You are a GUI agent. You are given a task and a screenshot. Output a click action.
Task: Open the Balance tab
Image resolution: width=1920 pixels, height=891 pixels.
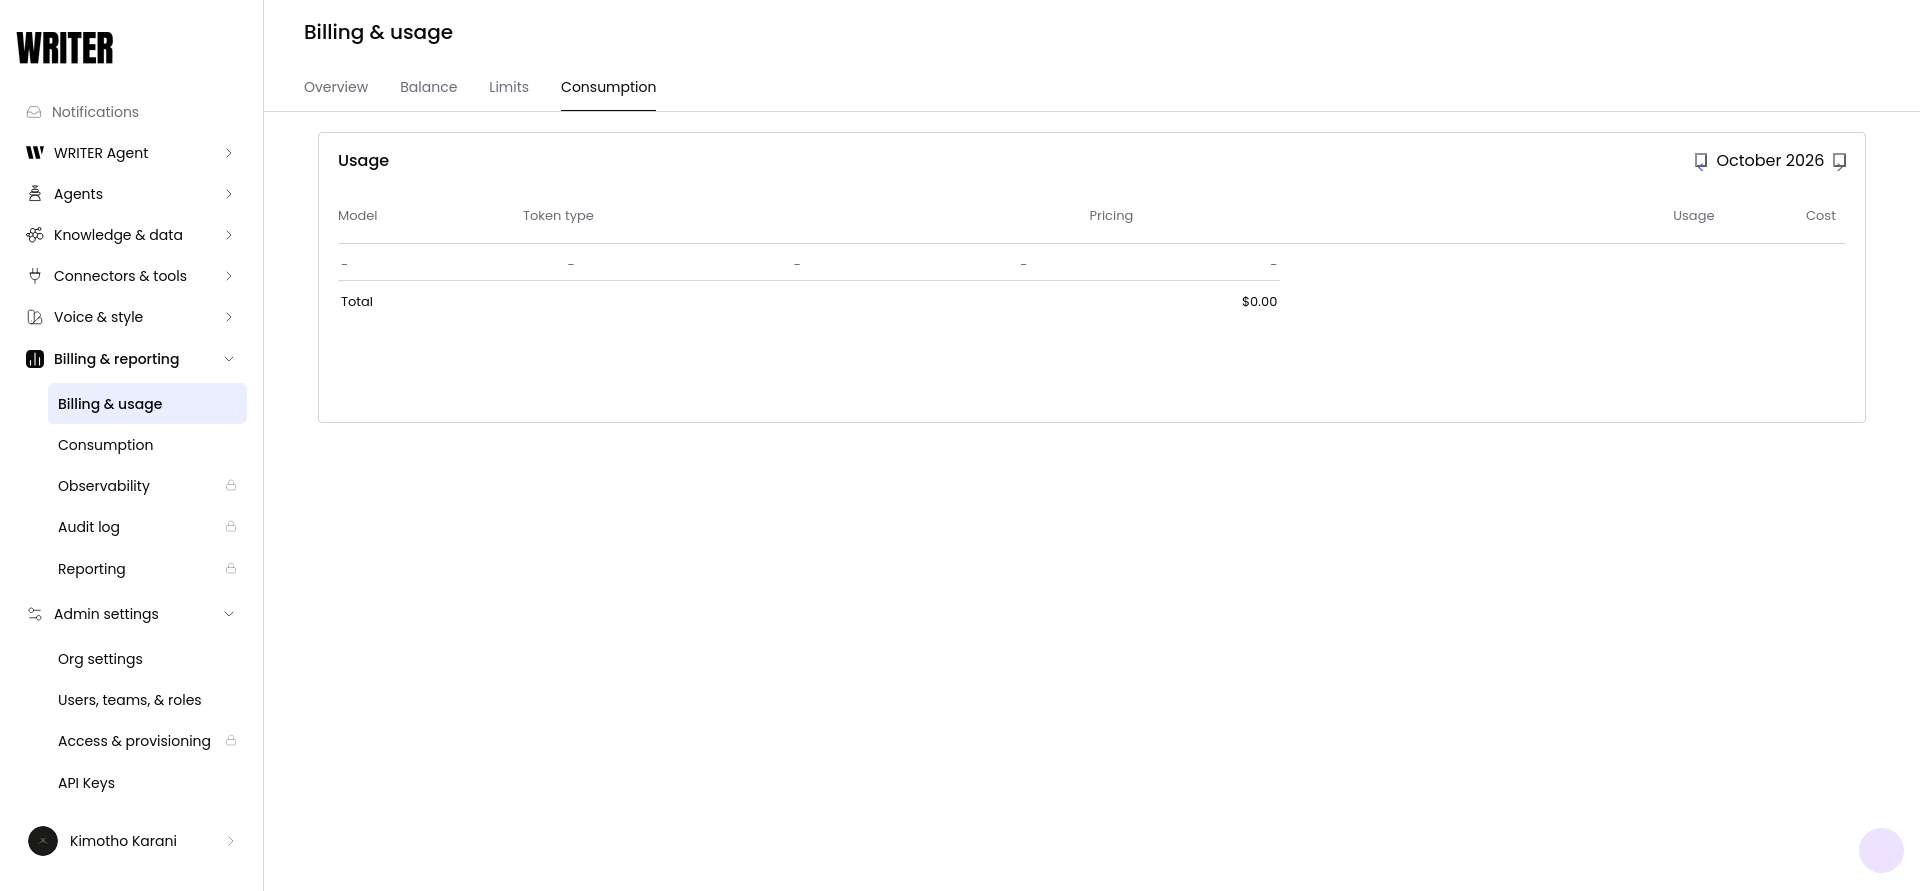point(429,87)
